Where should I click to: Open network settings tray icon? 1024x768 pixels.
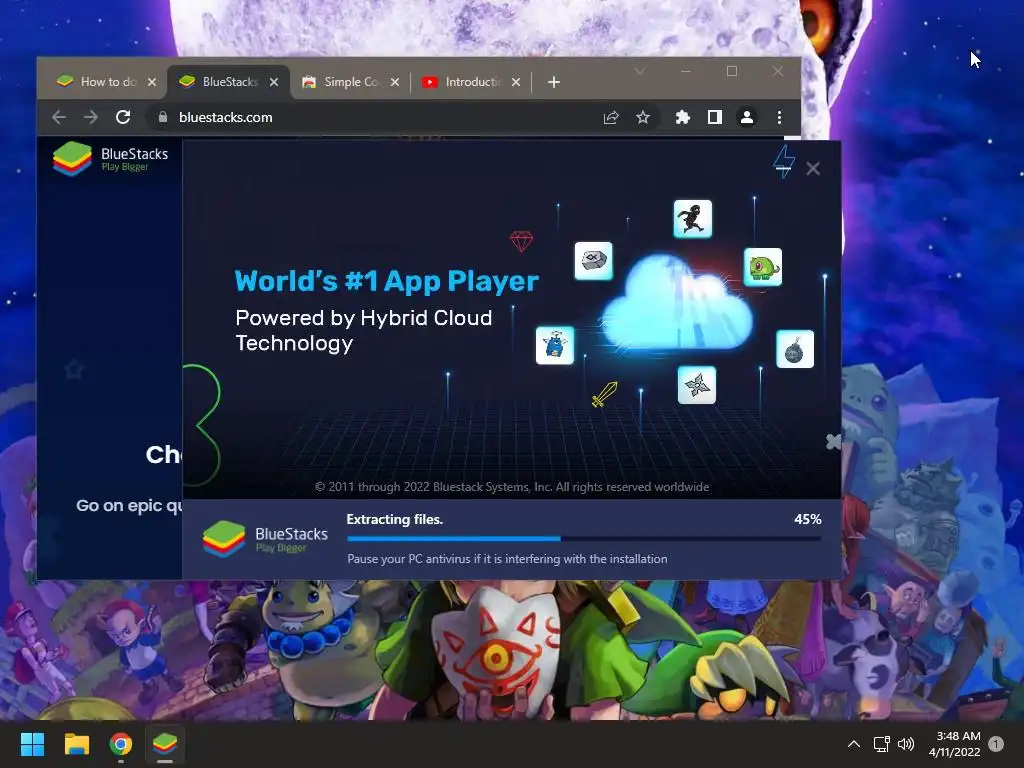pyautogui.click(x=882, y=744)
